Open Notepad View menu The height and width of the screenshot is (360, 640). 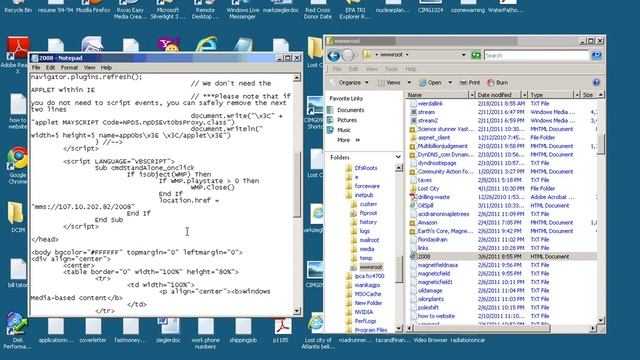tap(89, 68)
